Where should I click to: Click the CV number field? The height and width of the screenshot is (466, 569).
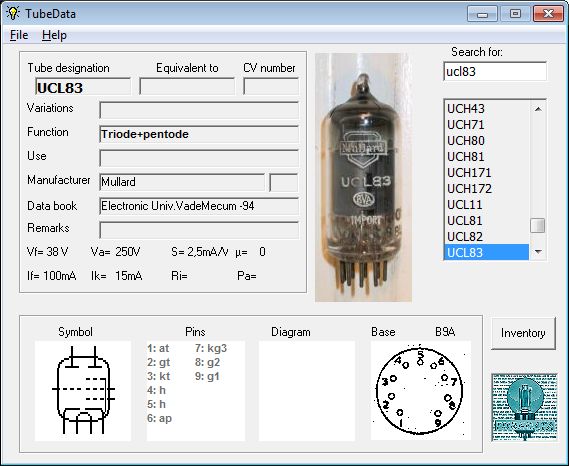(271, 87)
